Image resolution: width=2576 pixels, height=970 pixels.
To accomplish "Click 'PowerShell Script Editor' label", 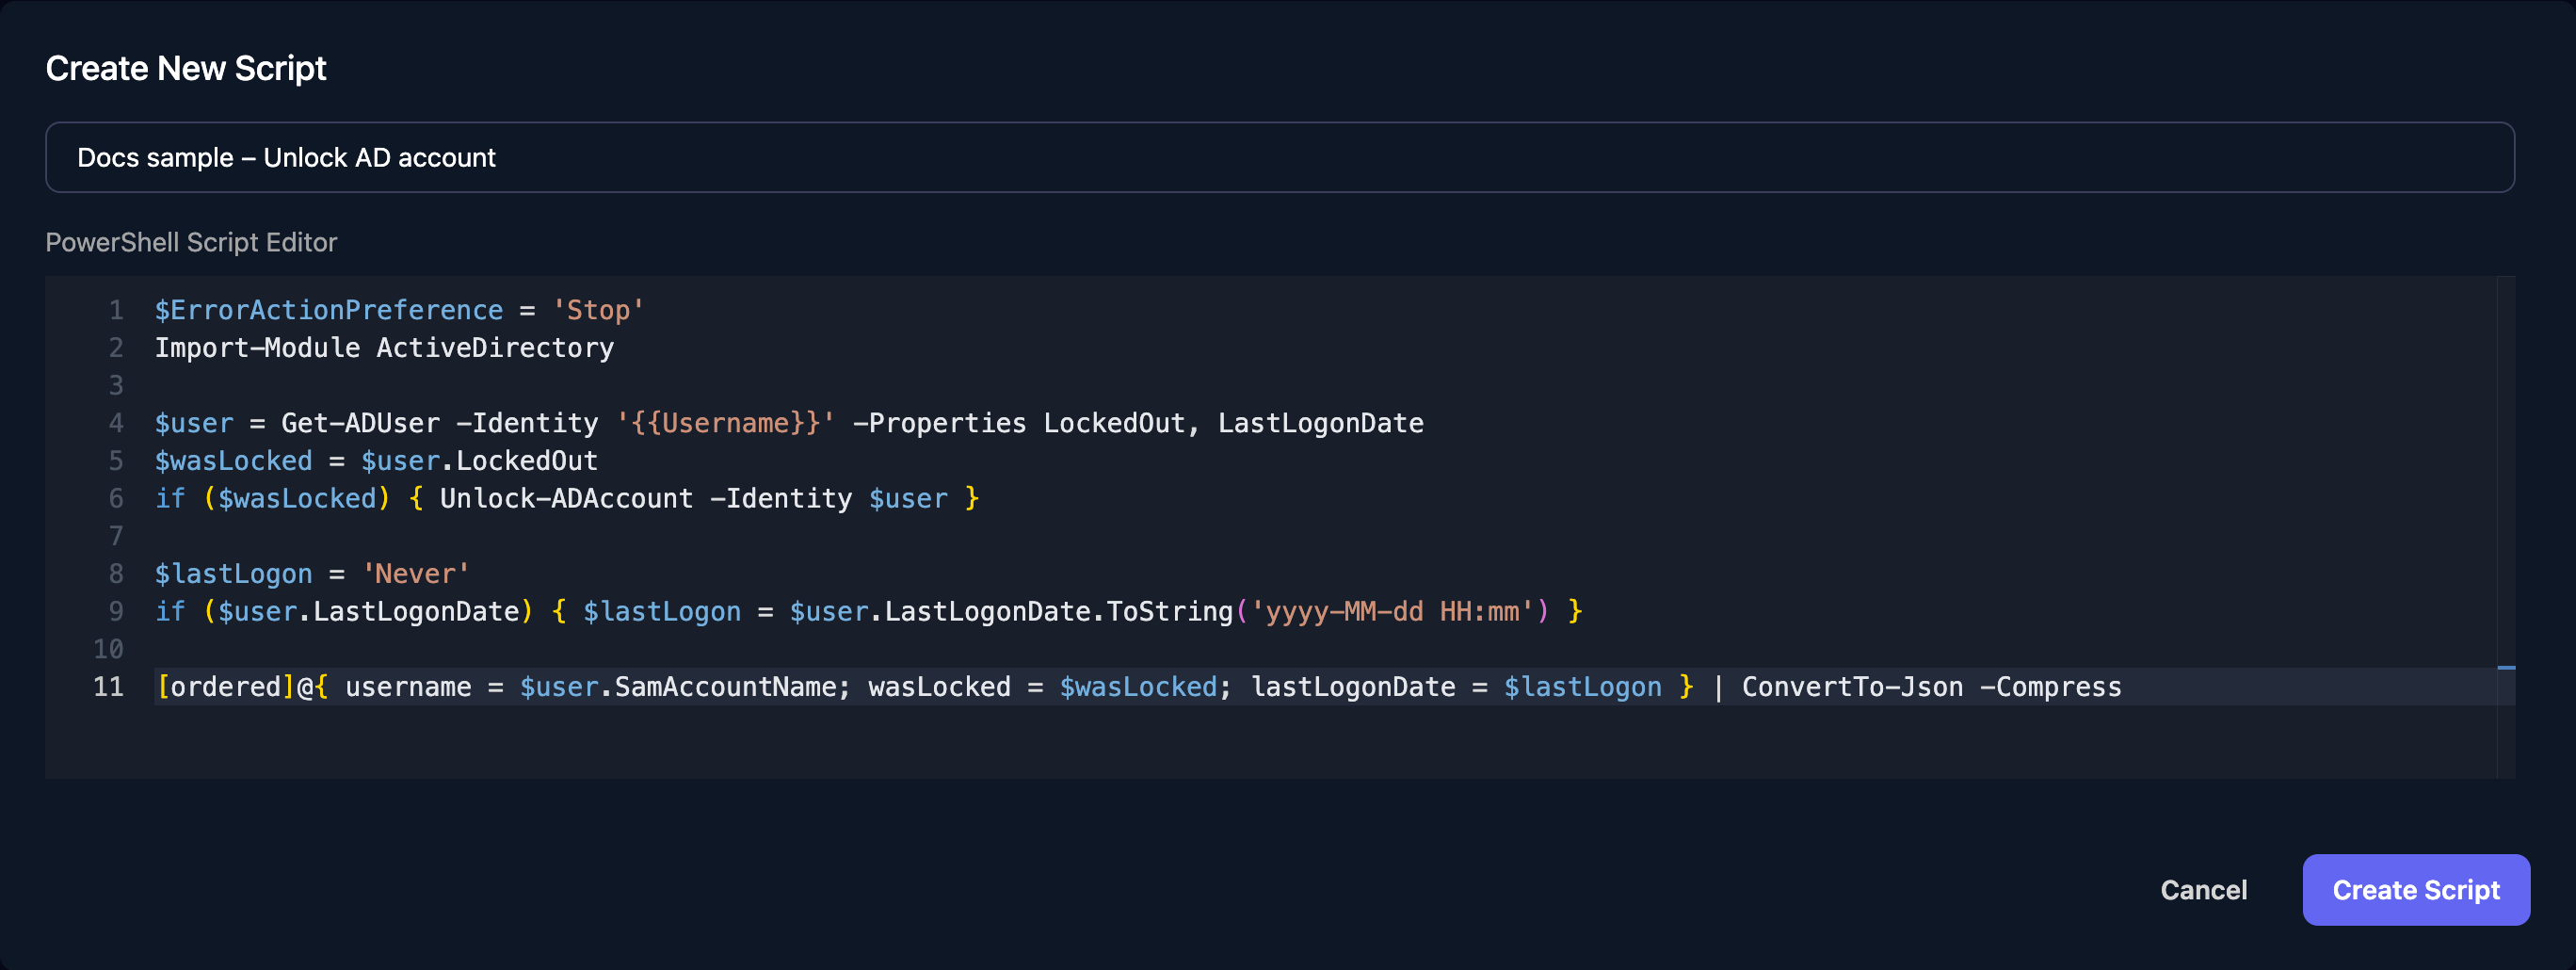I will [191, 242].
